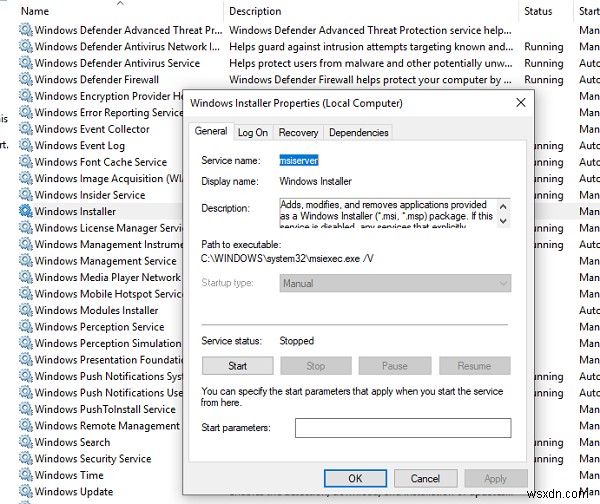Open the Startup type dropdown
Image resolution: width=600 pixels, height=504 pixels.
coord(395,283)
